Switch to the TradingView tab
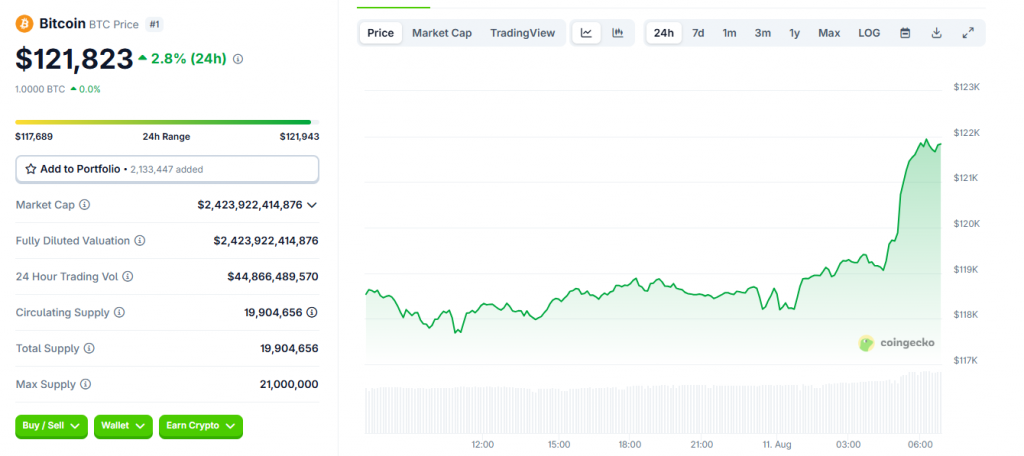The image size is (1024, 456). [x=522, y=33]
